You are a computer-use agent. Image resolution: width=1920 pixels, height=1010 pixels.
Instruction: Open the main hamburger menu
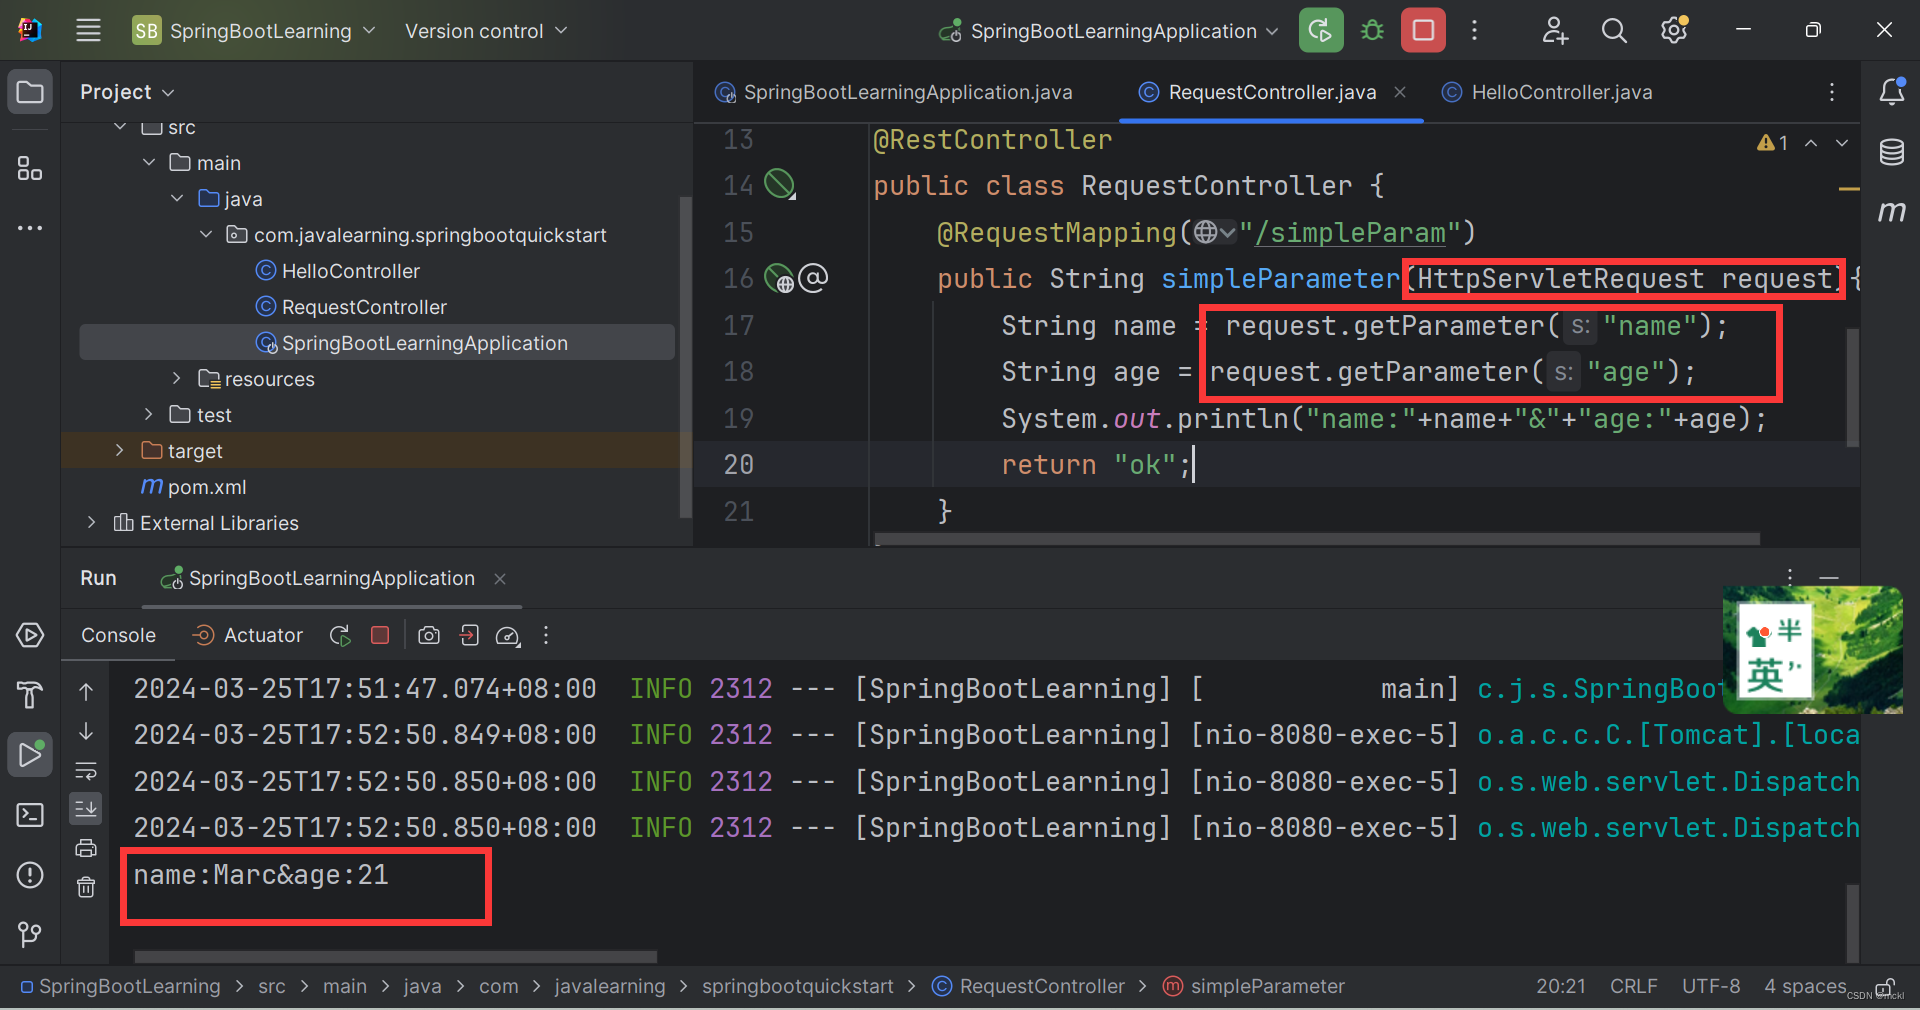click(89, 30)
